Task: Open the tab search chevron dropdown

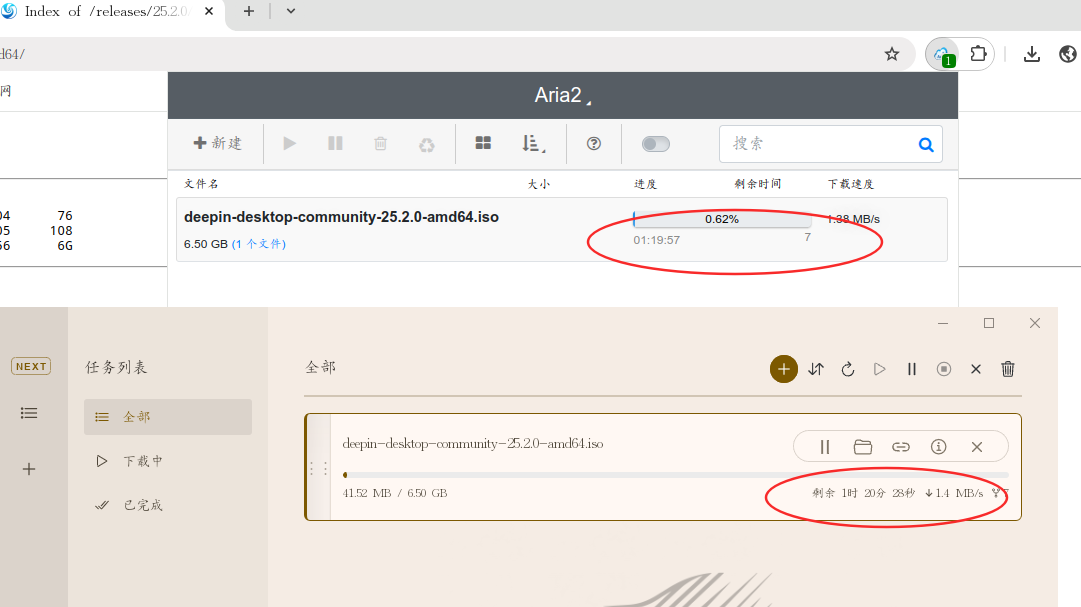Action: tap(291, 11)
